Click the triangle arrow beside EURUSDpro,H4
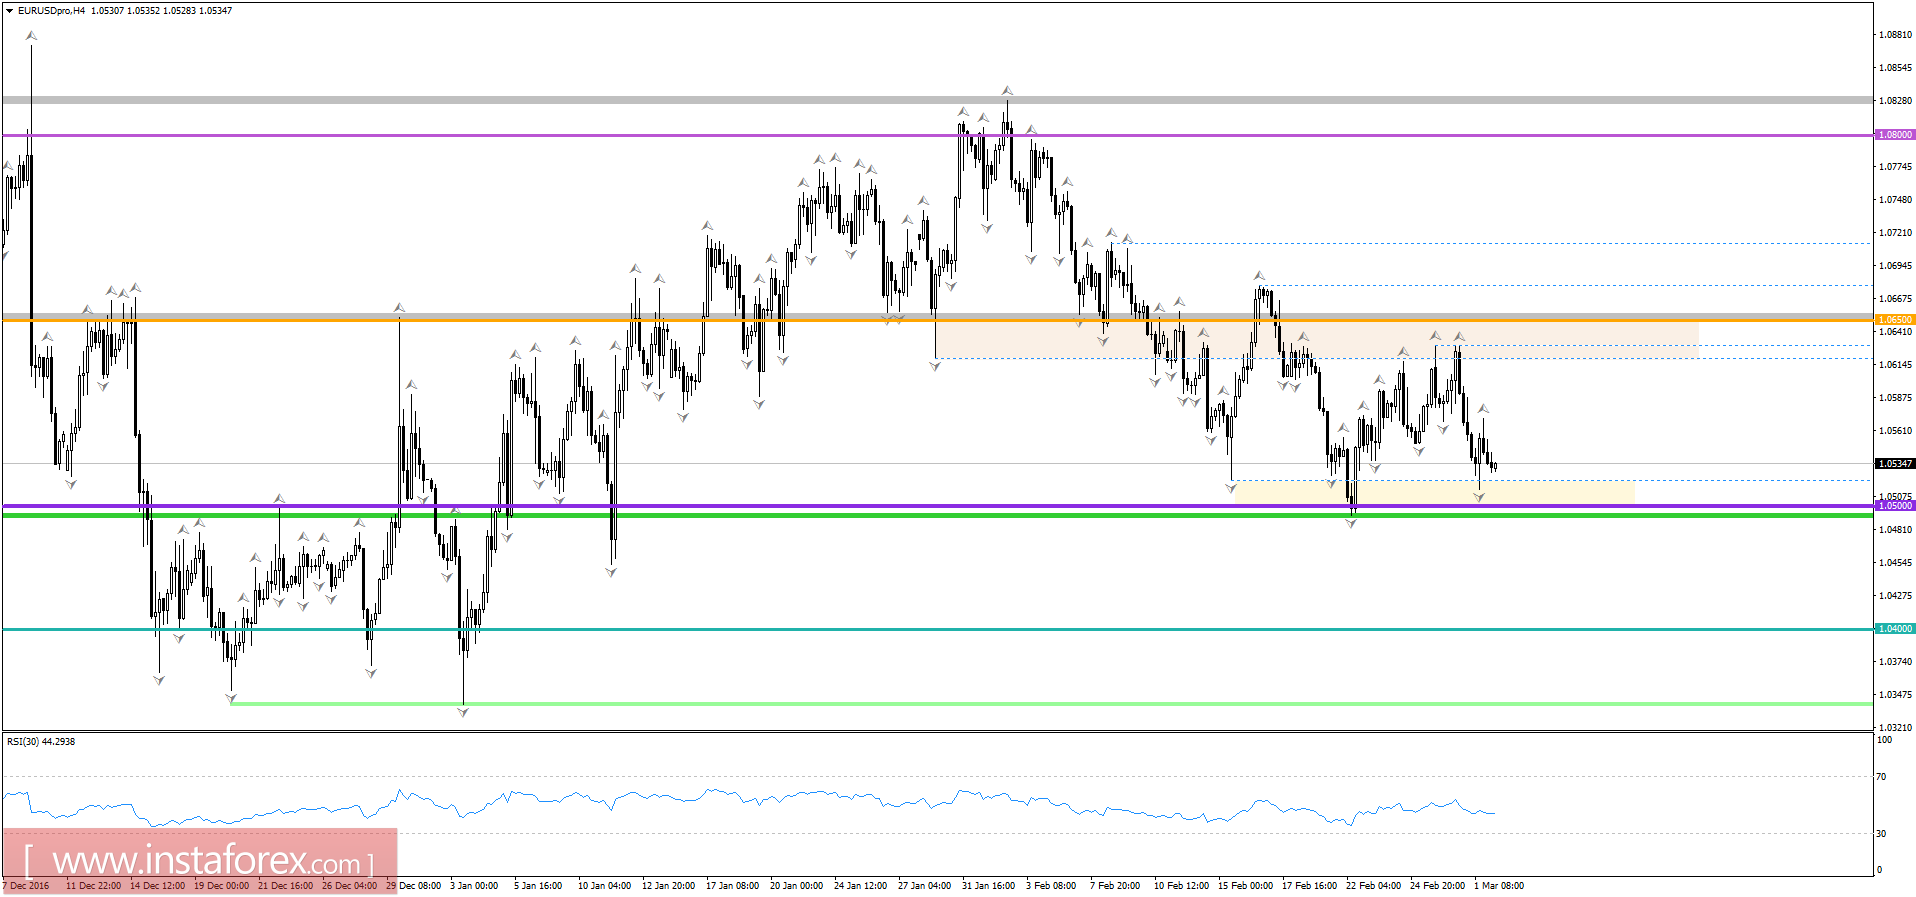This screenshot has height=897, width=1916. tap(9, 11)
